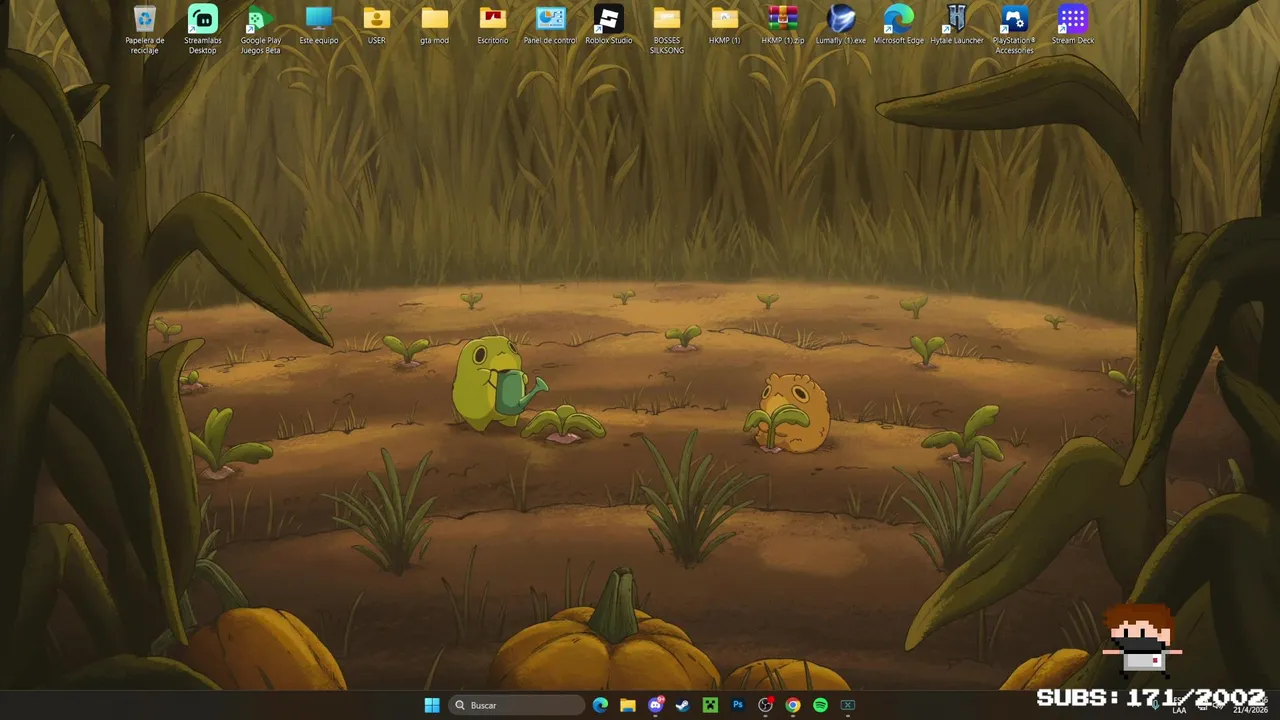Select the Lumafly (1).exe file
Screen dimensions: 1280x720
pyautogui.click(x=841, y=25)
